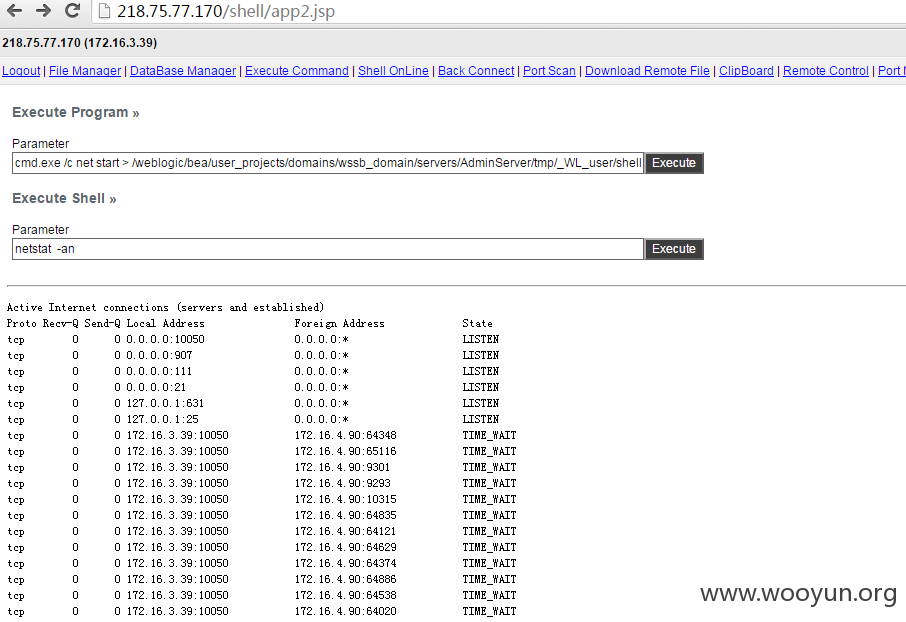Image resolution: width=906 pixels, height=622 pixels.
Task: Click the Active Internet connections heading line
Action: pyautogui.click(x=165, y=308)
